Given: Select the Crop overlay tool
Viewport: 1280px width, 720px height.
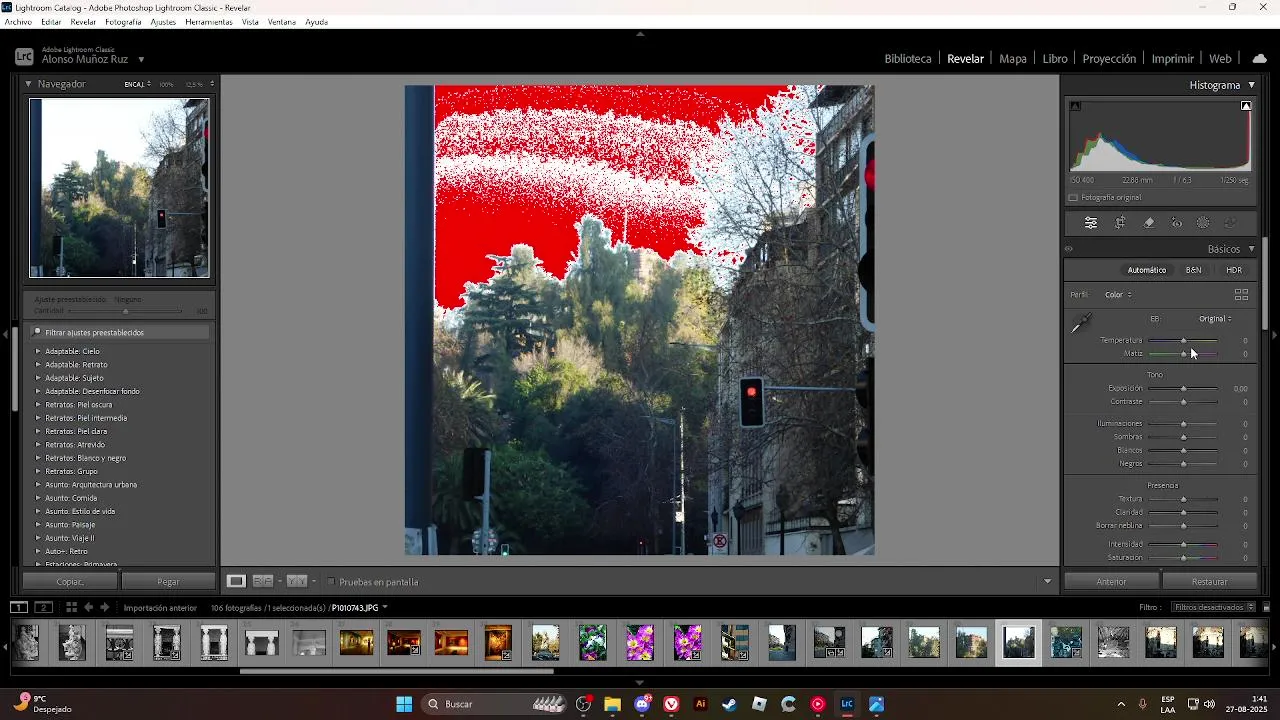Looking at the screenshot, I should (1121, 223).
